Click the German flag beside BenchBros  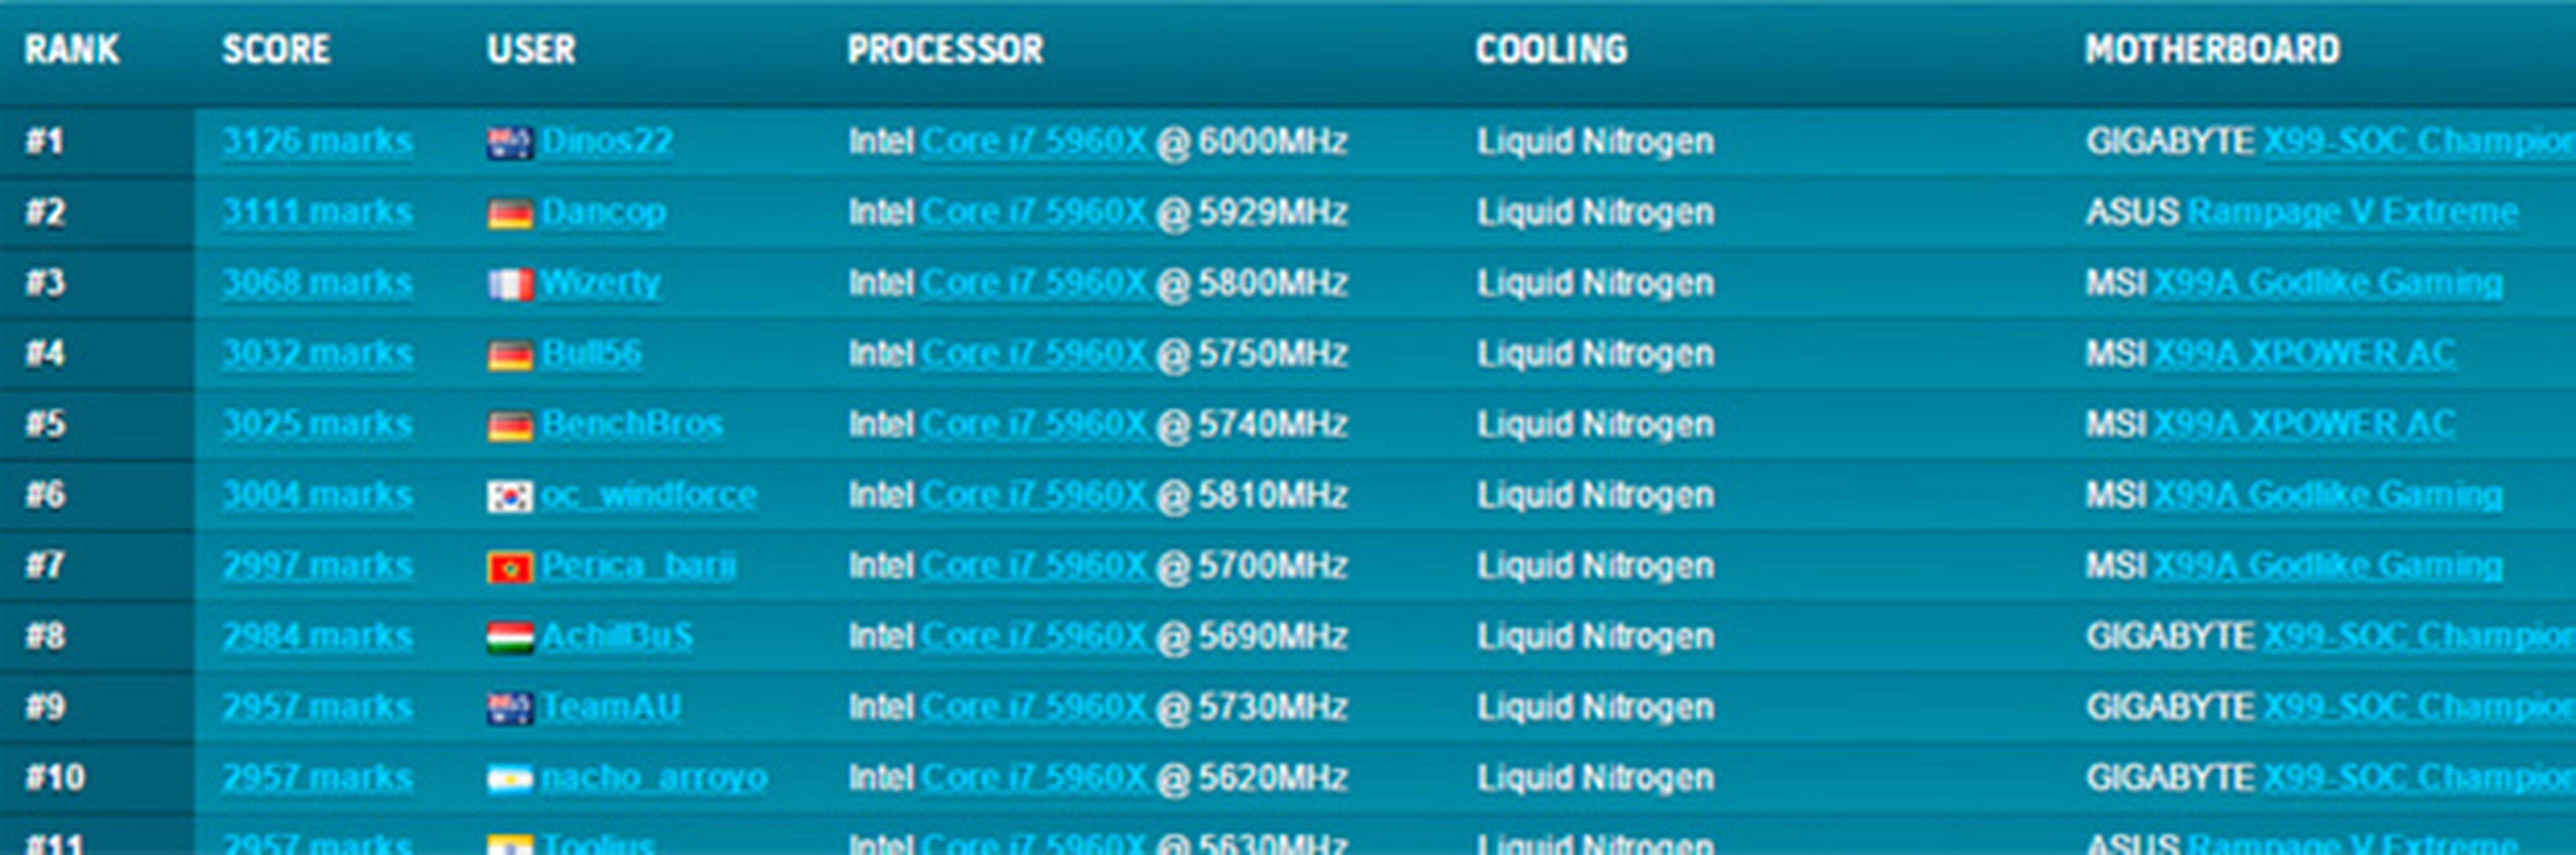coord(510,426)
